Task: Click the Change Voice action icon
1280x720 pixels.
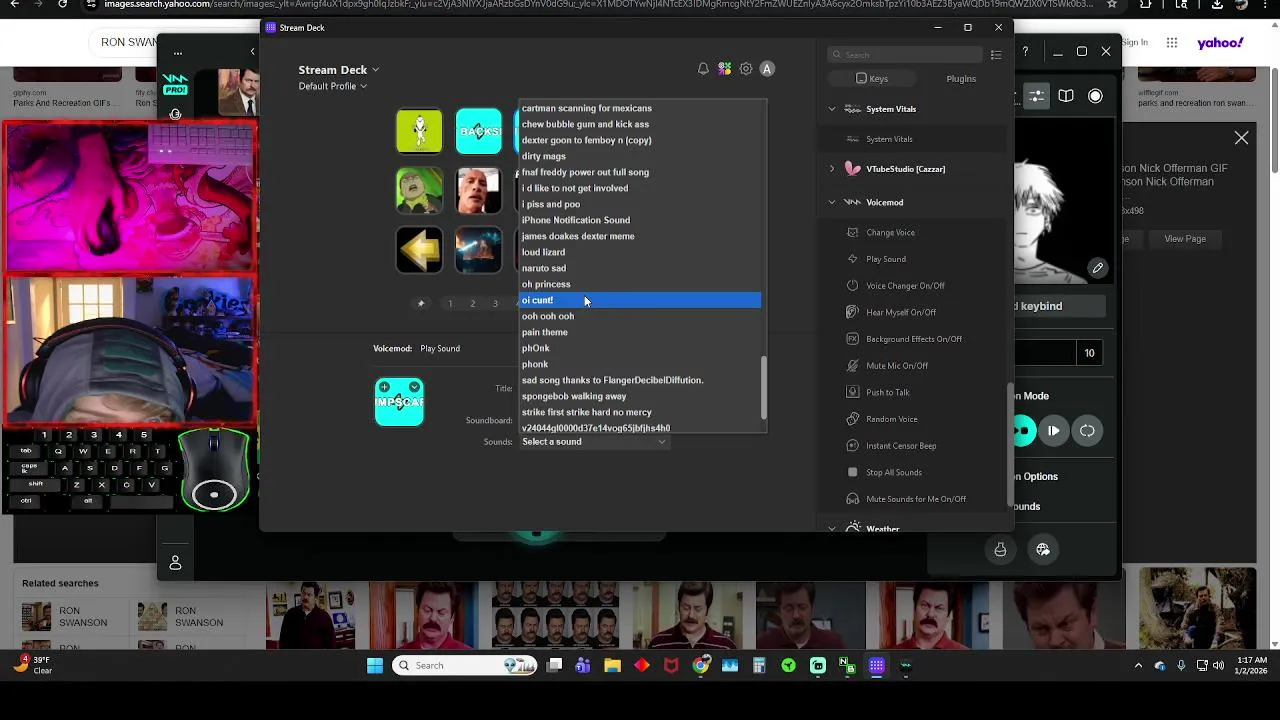Action: point(853,232)
